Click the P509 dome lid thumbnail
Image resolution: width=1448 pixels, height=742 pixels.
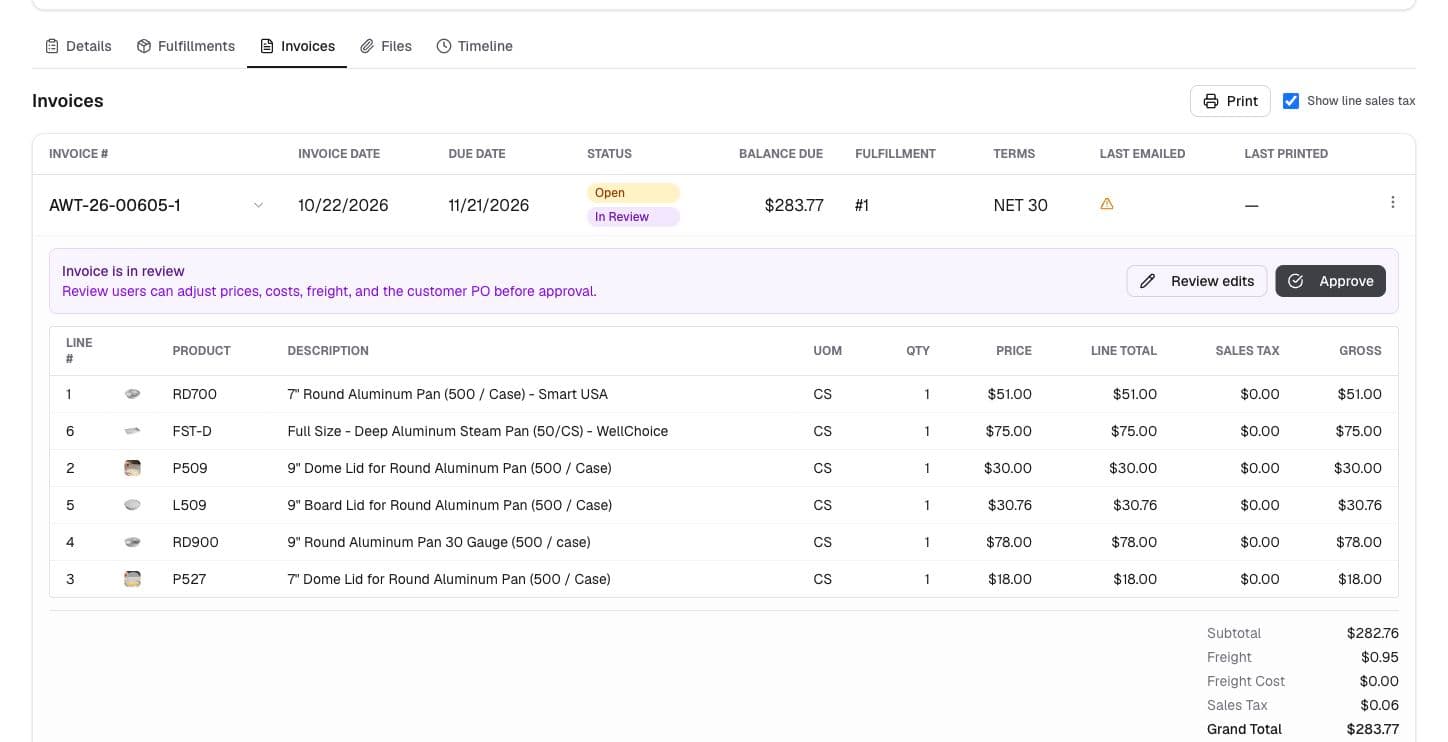click(x=132, y=468)
